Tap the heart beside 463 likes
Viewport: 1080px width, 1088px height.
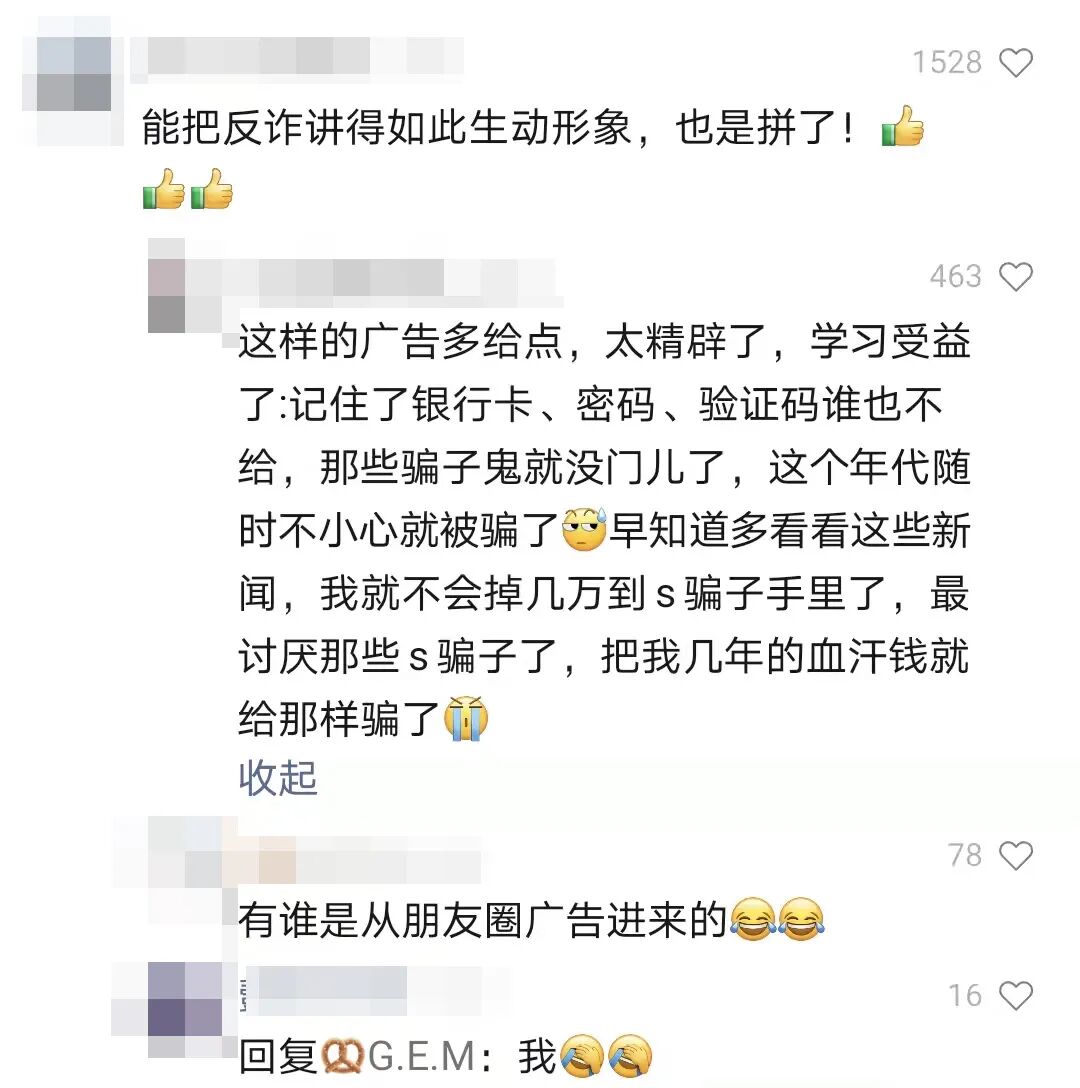click(x=1016, y=277)
